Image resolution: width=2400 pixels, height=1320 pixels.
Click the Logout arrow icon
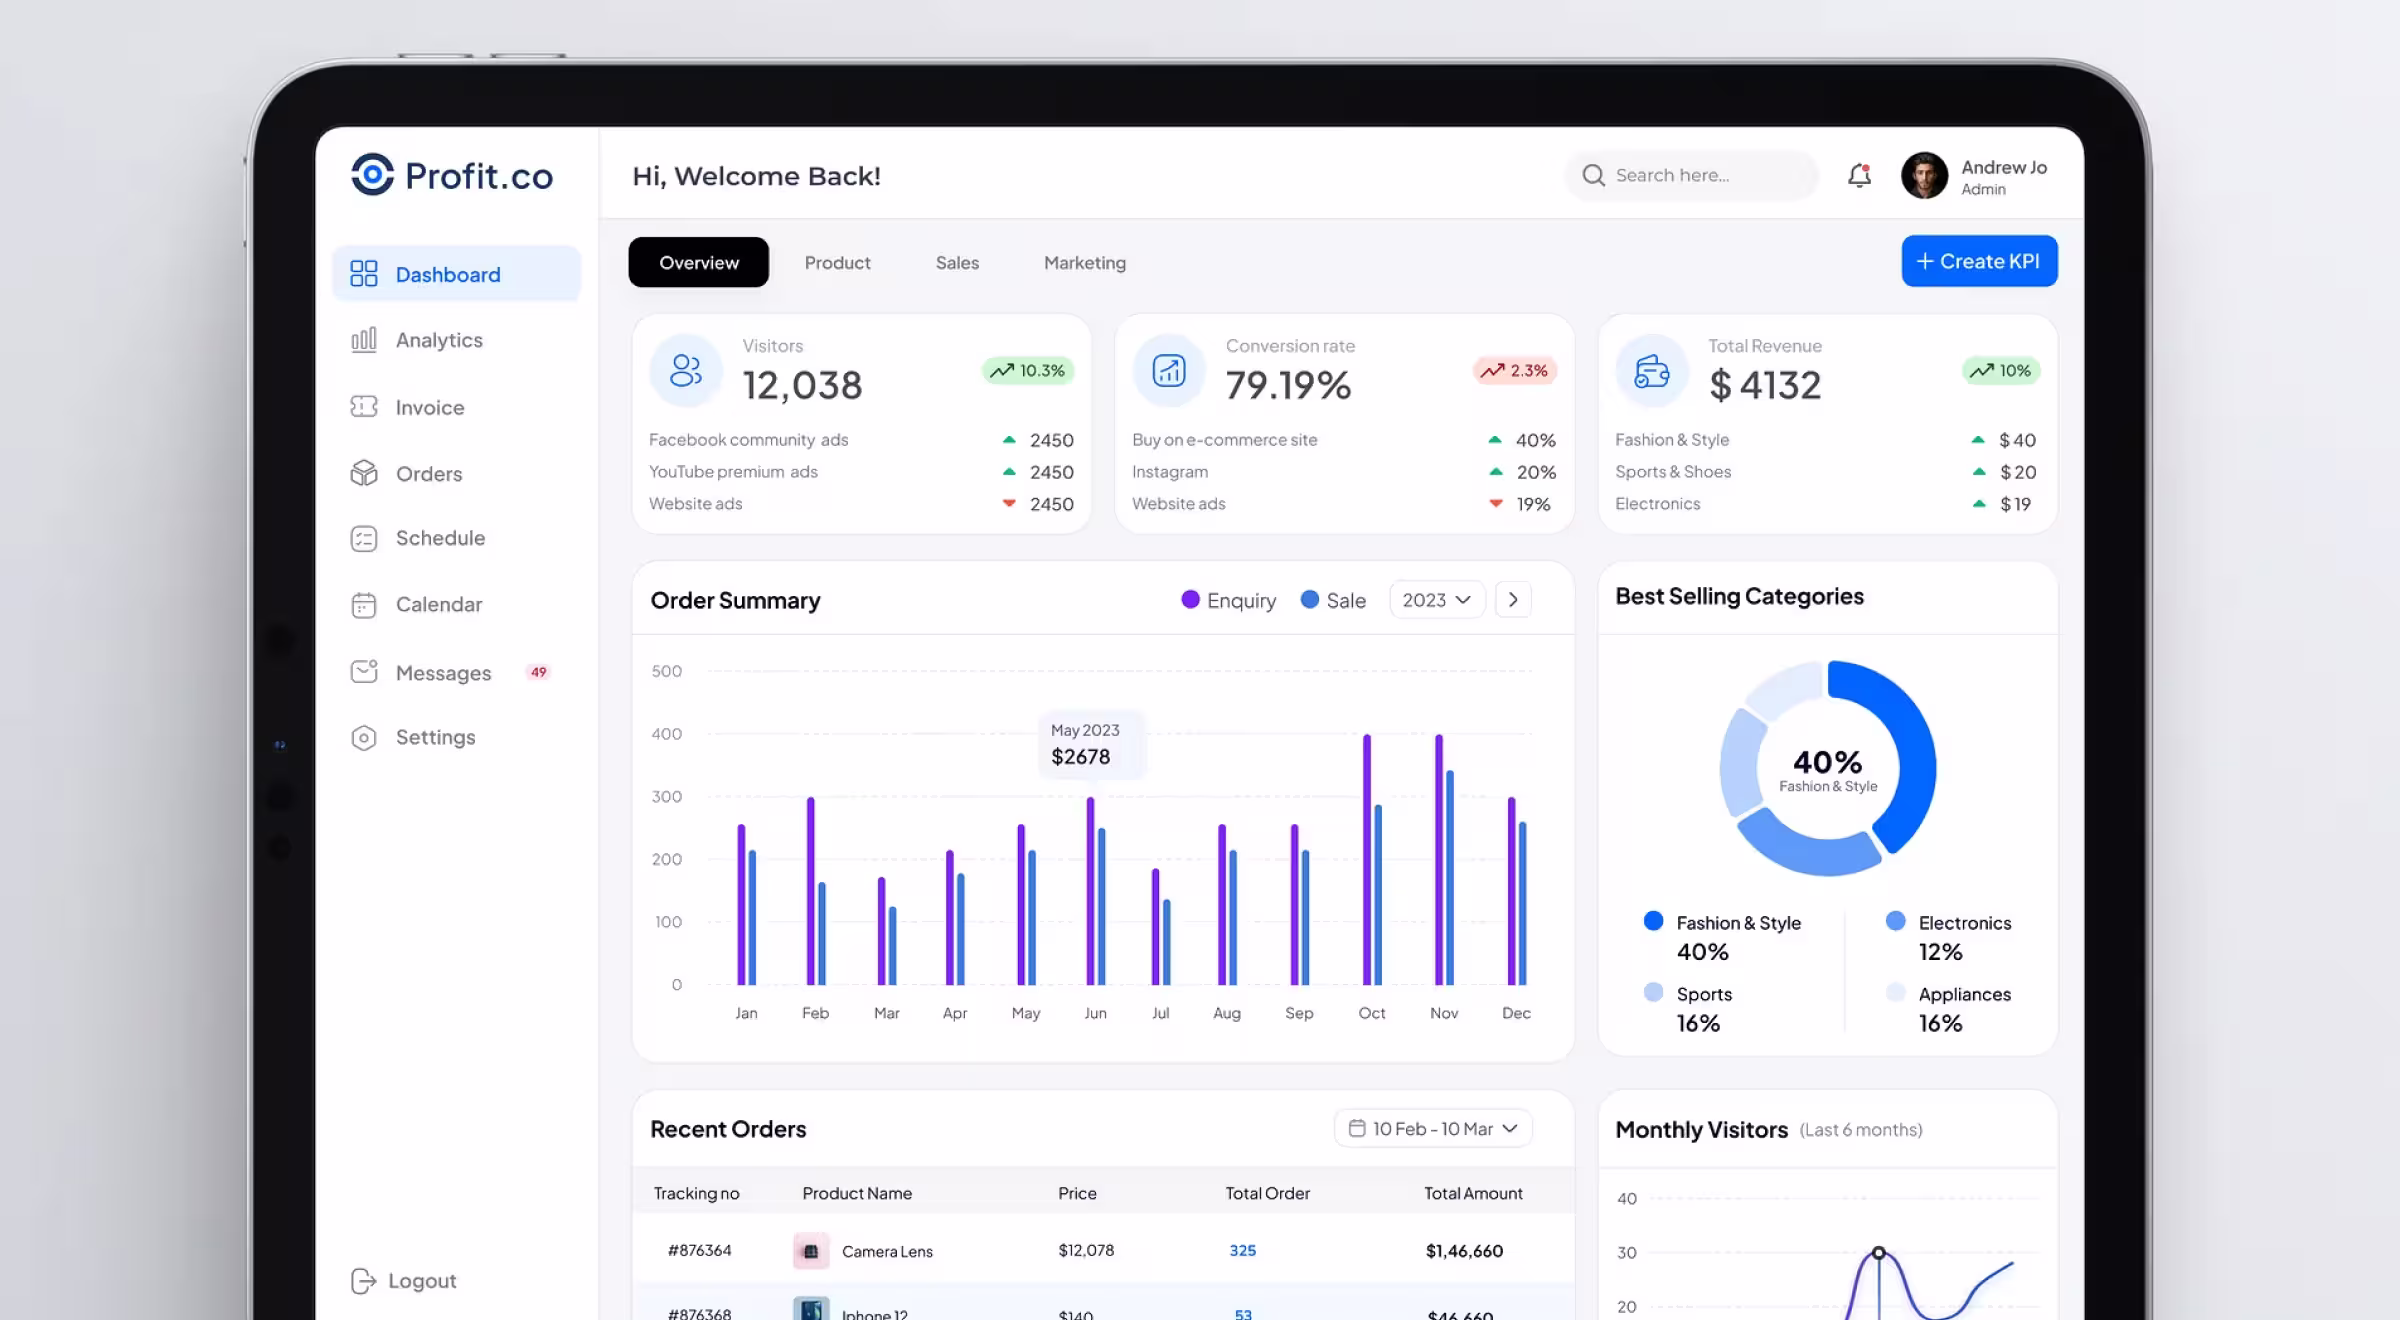point(364,1281)
